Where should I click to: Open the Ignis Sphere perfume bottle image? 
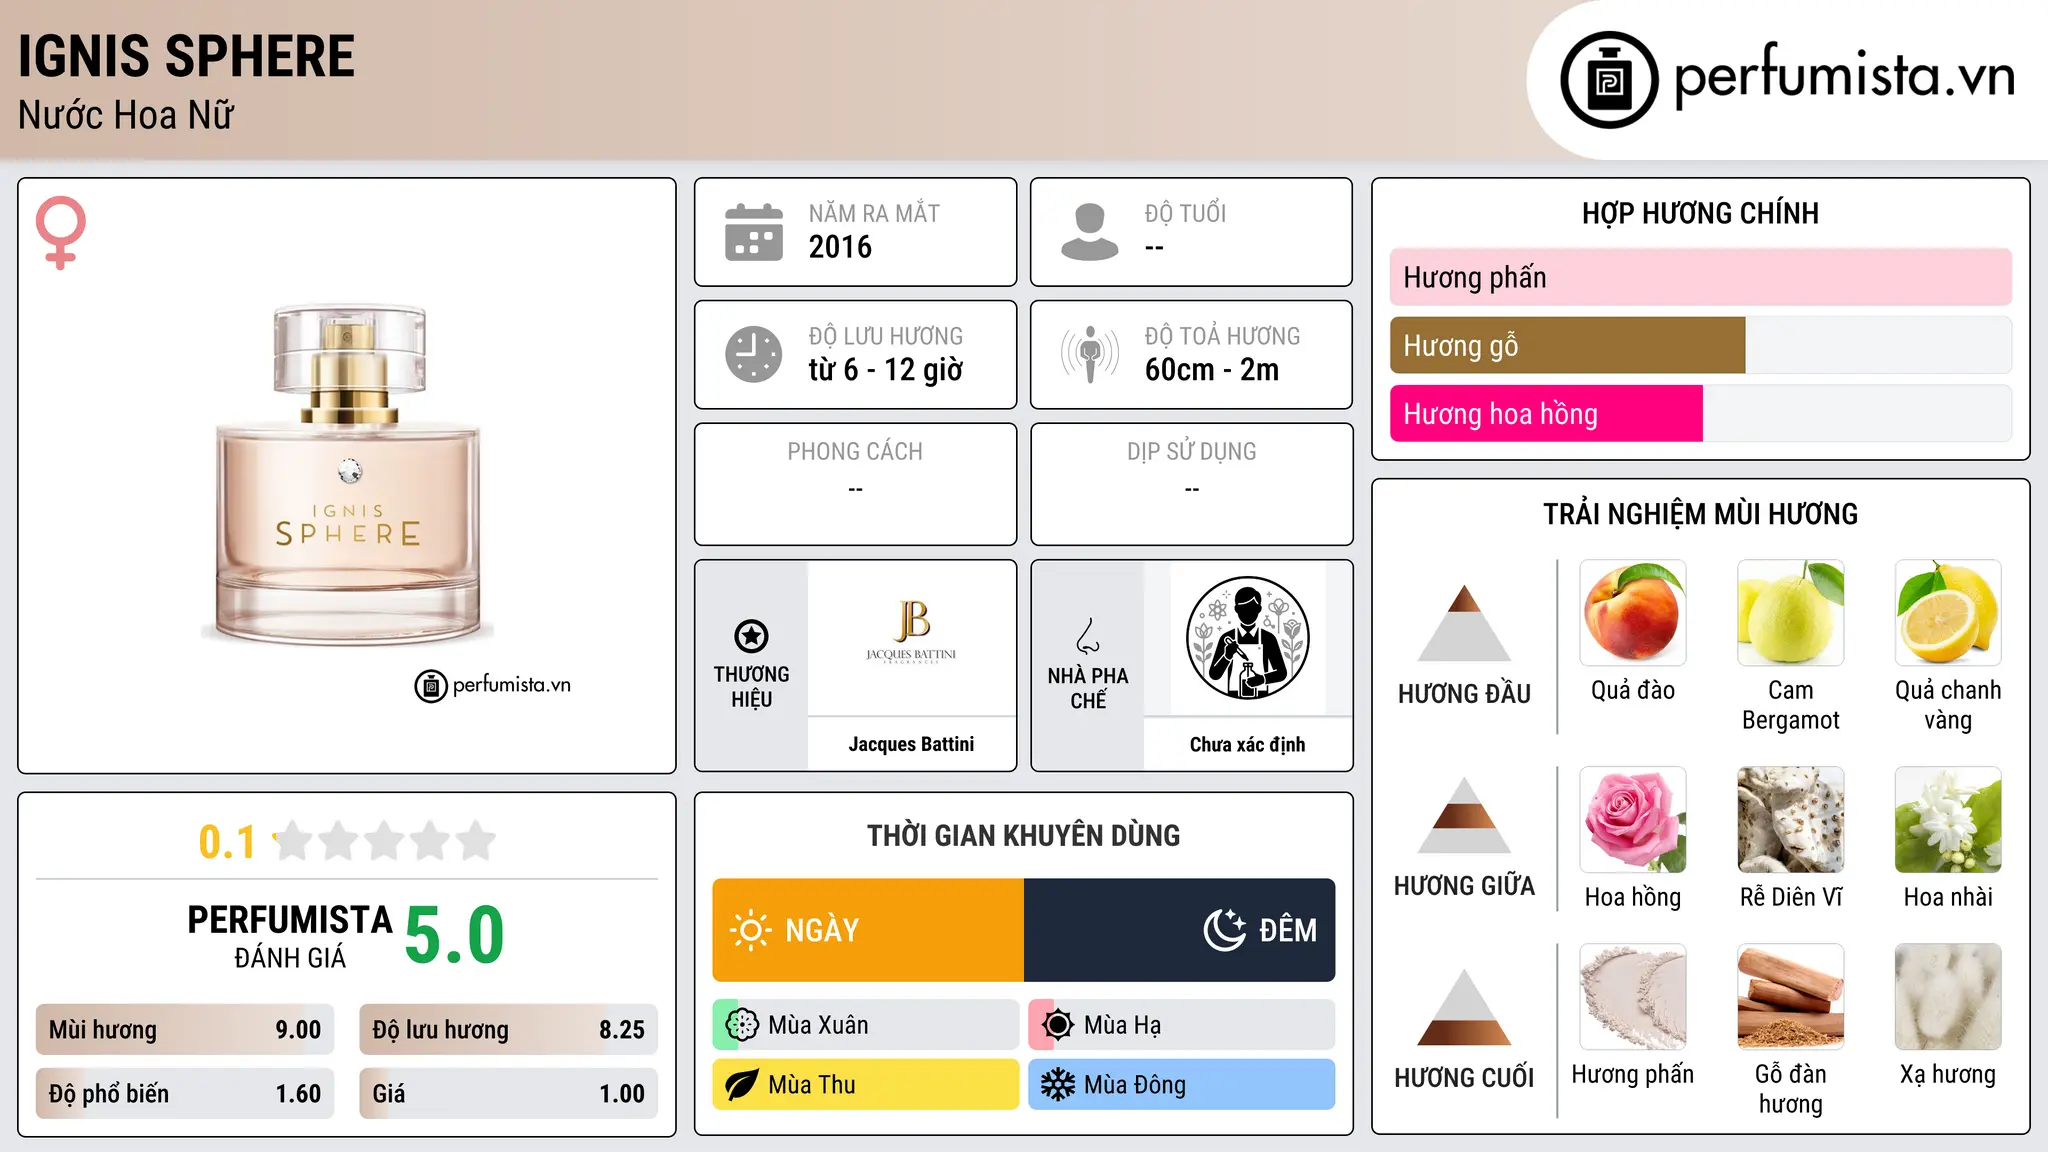click(x=348, y=474)
